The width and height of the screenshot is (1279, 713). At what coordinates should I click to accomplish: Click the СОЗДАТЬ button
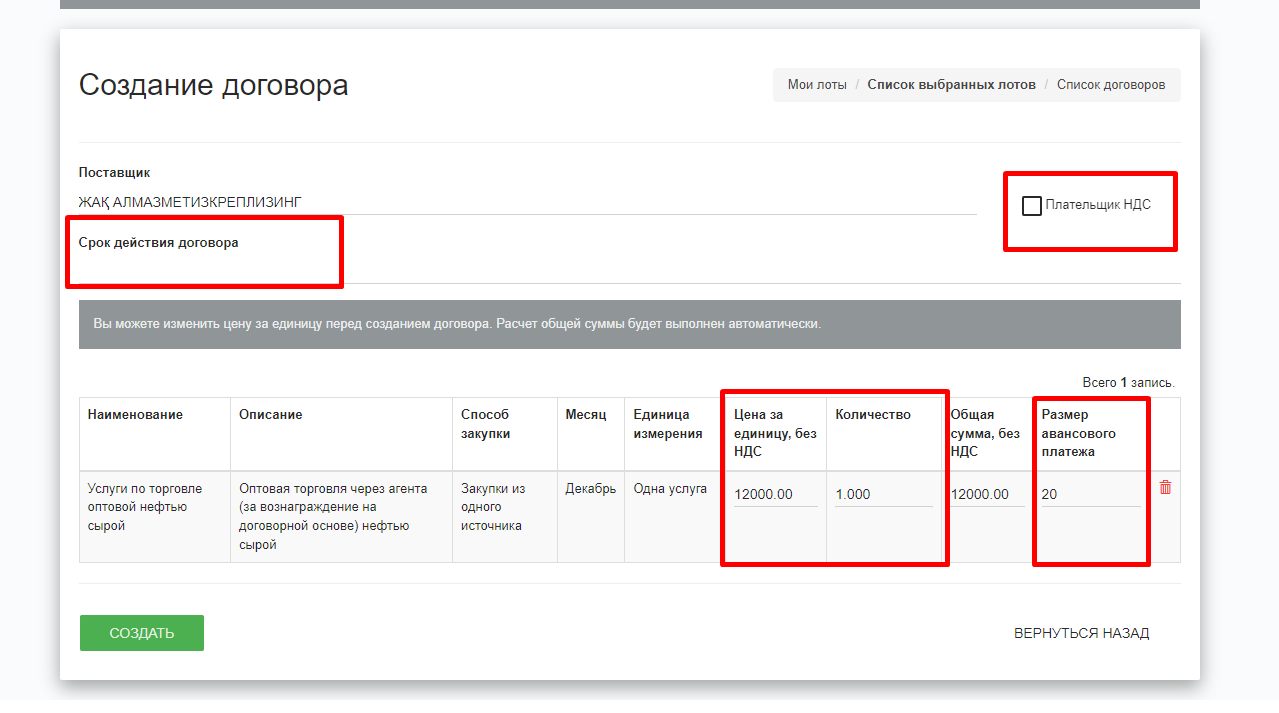(x=142, y=633)
